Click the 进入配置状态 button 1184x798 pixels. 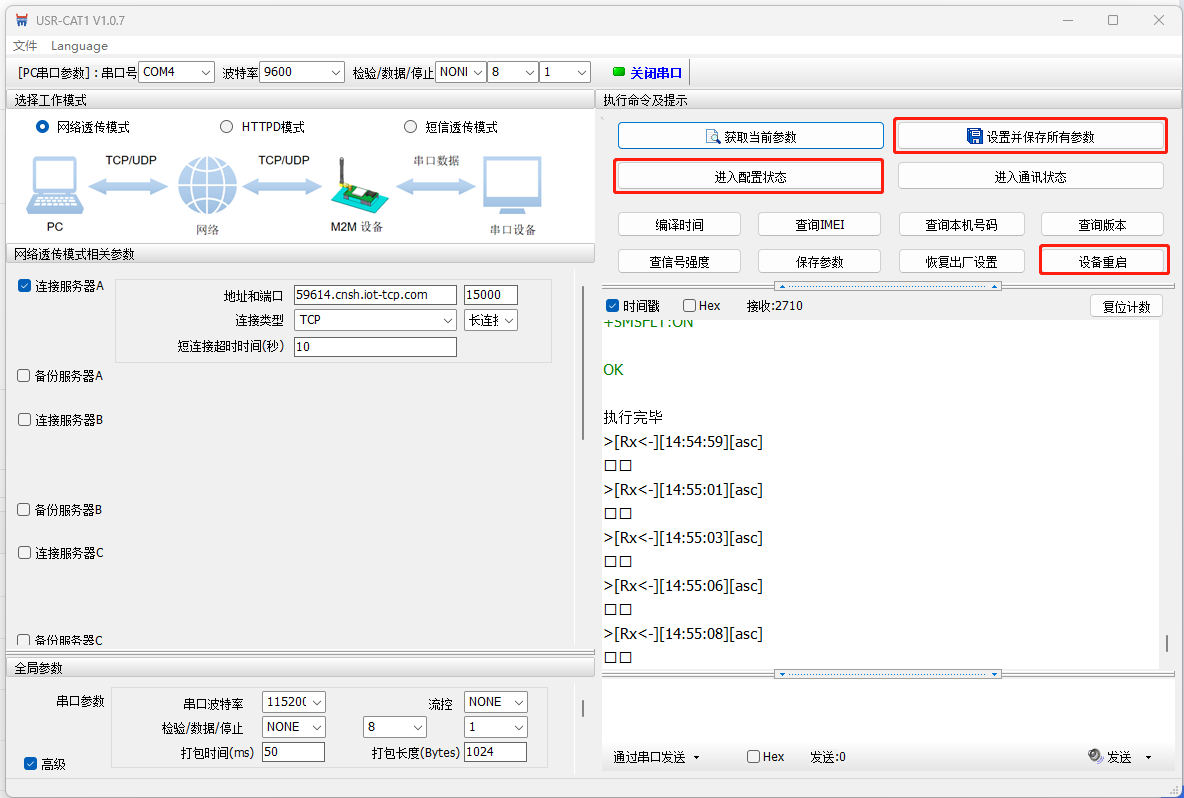coord(749,177)
